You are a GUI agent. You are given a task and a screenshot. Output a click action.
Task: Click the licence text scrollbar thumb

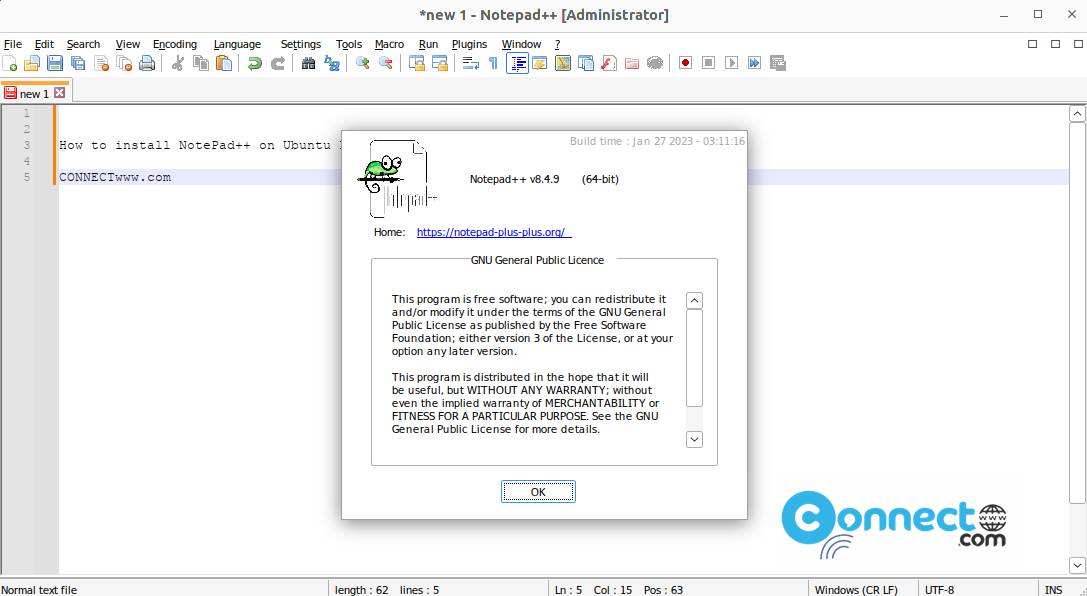pos(694,358)
